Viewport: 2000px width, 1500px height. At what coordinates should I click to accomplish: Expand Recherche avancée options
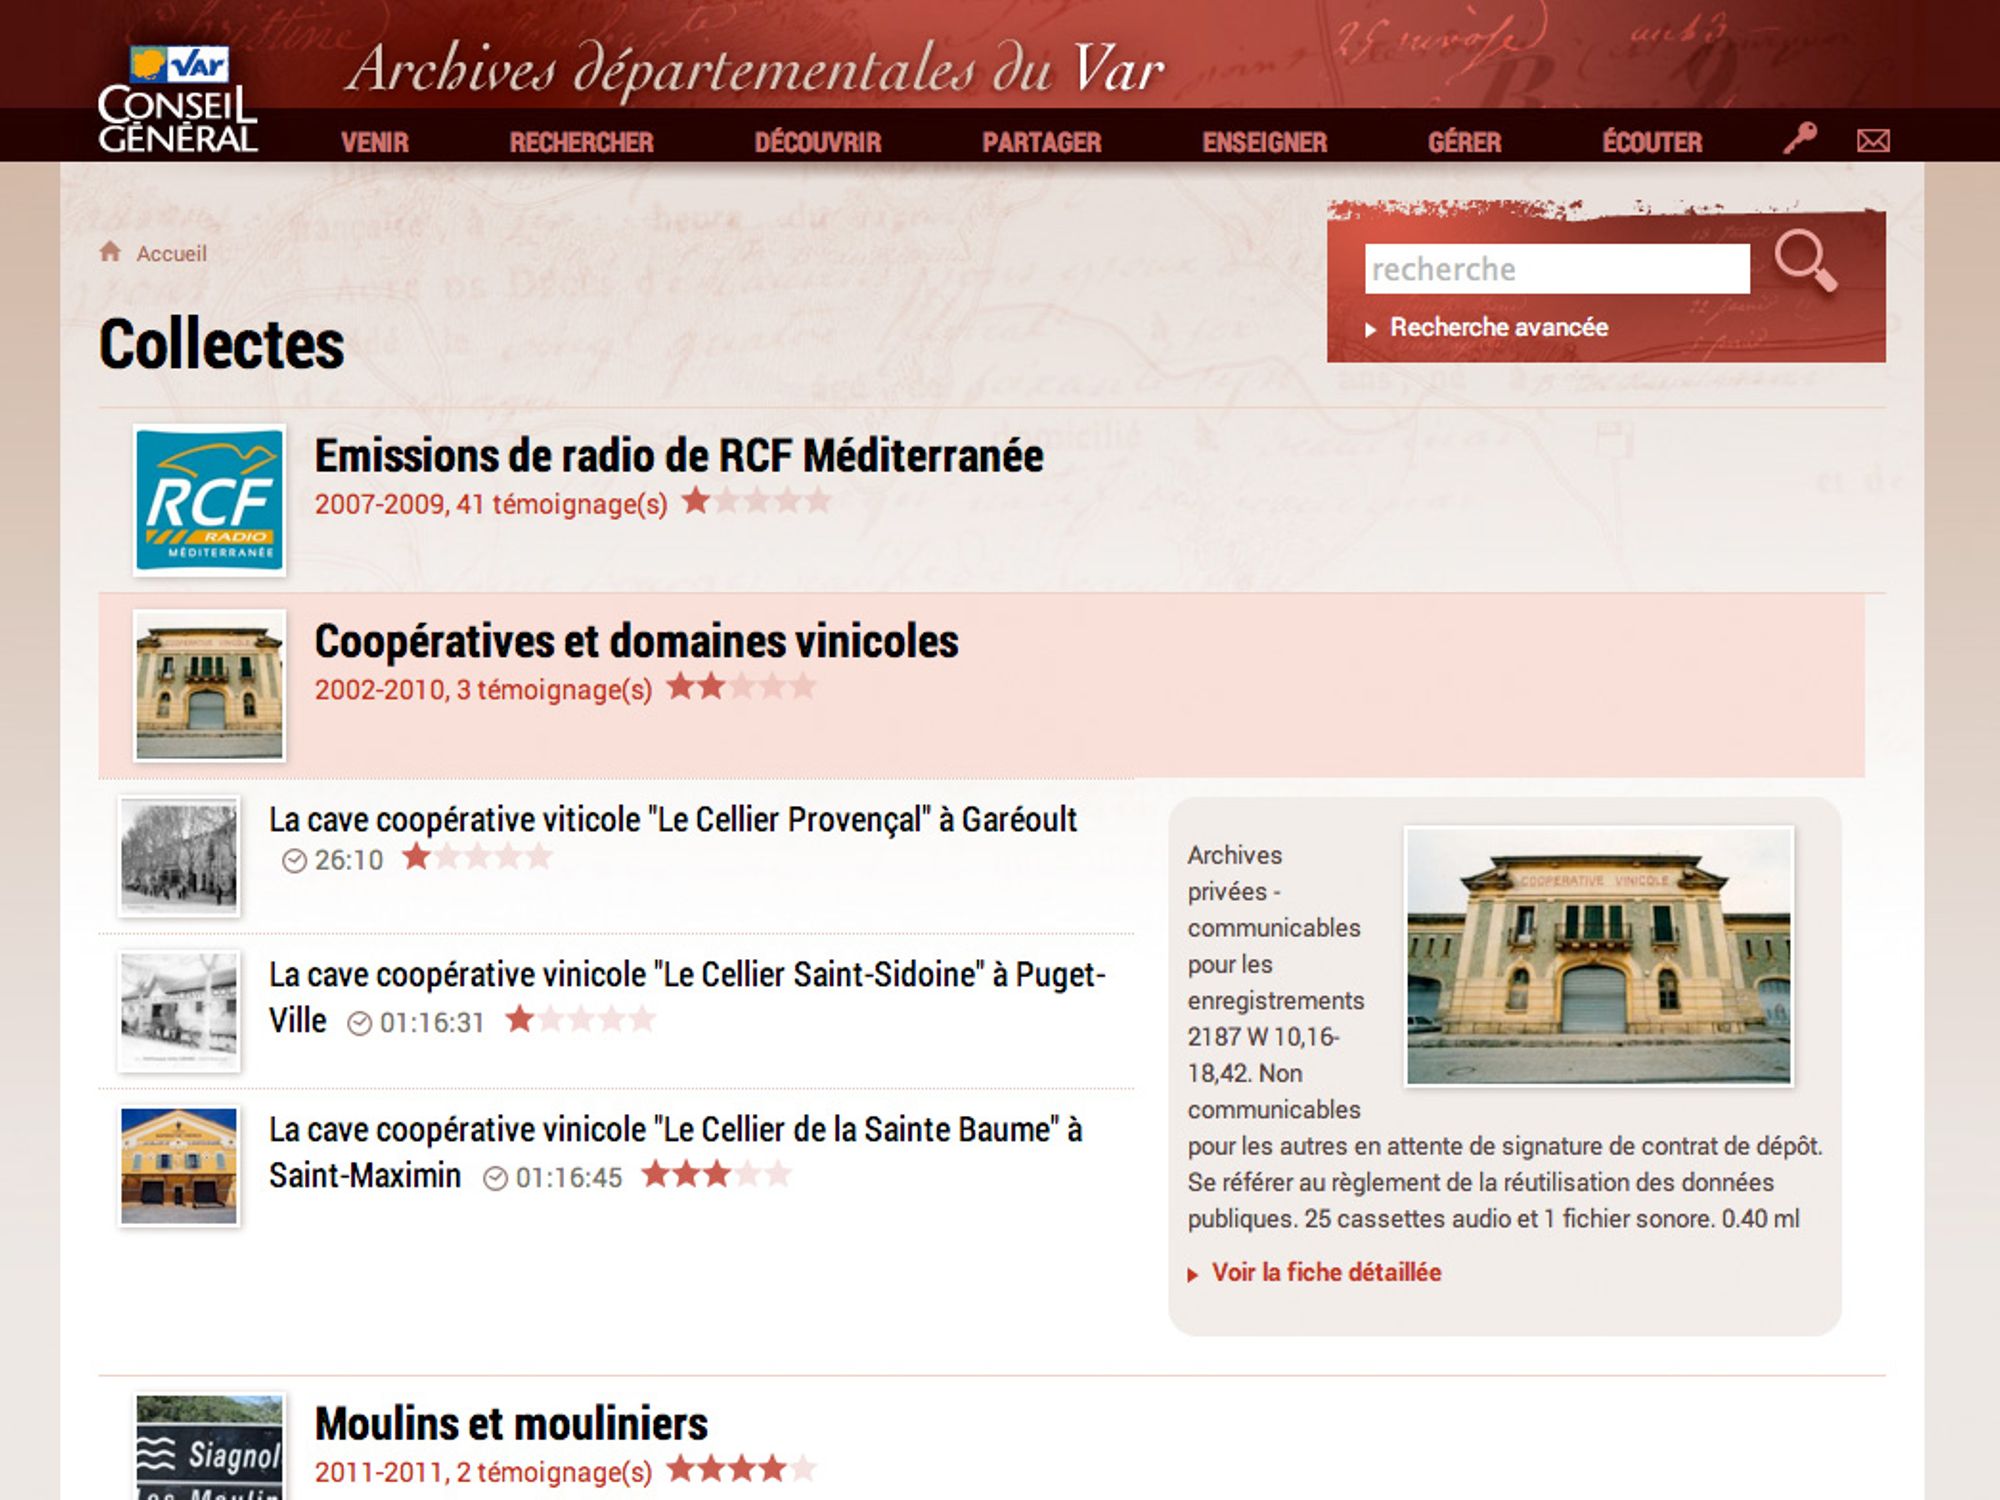tap(1498, 328)
